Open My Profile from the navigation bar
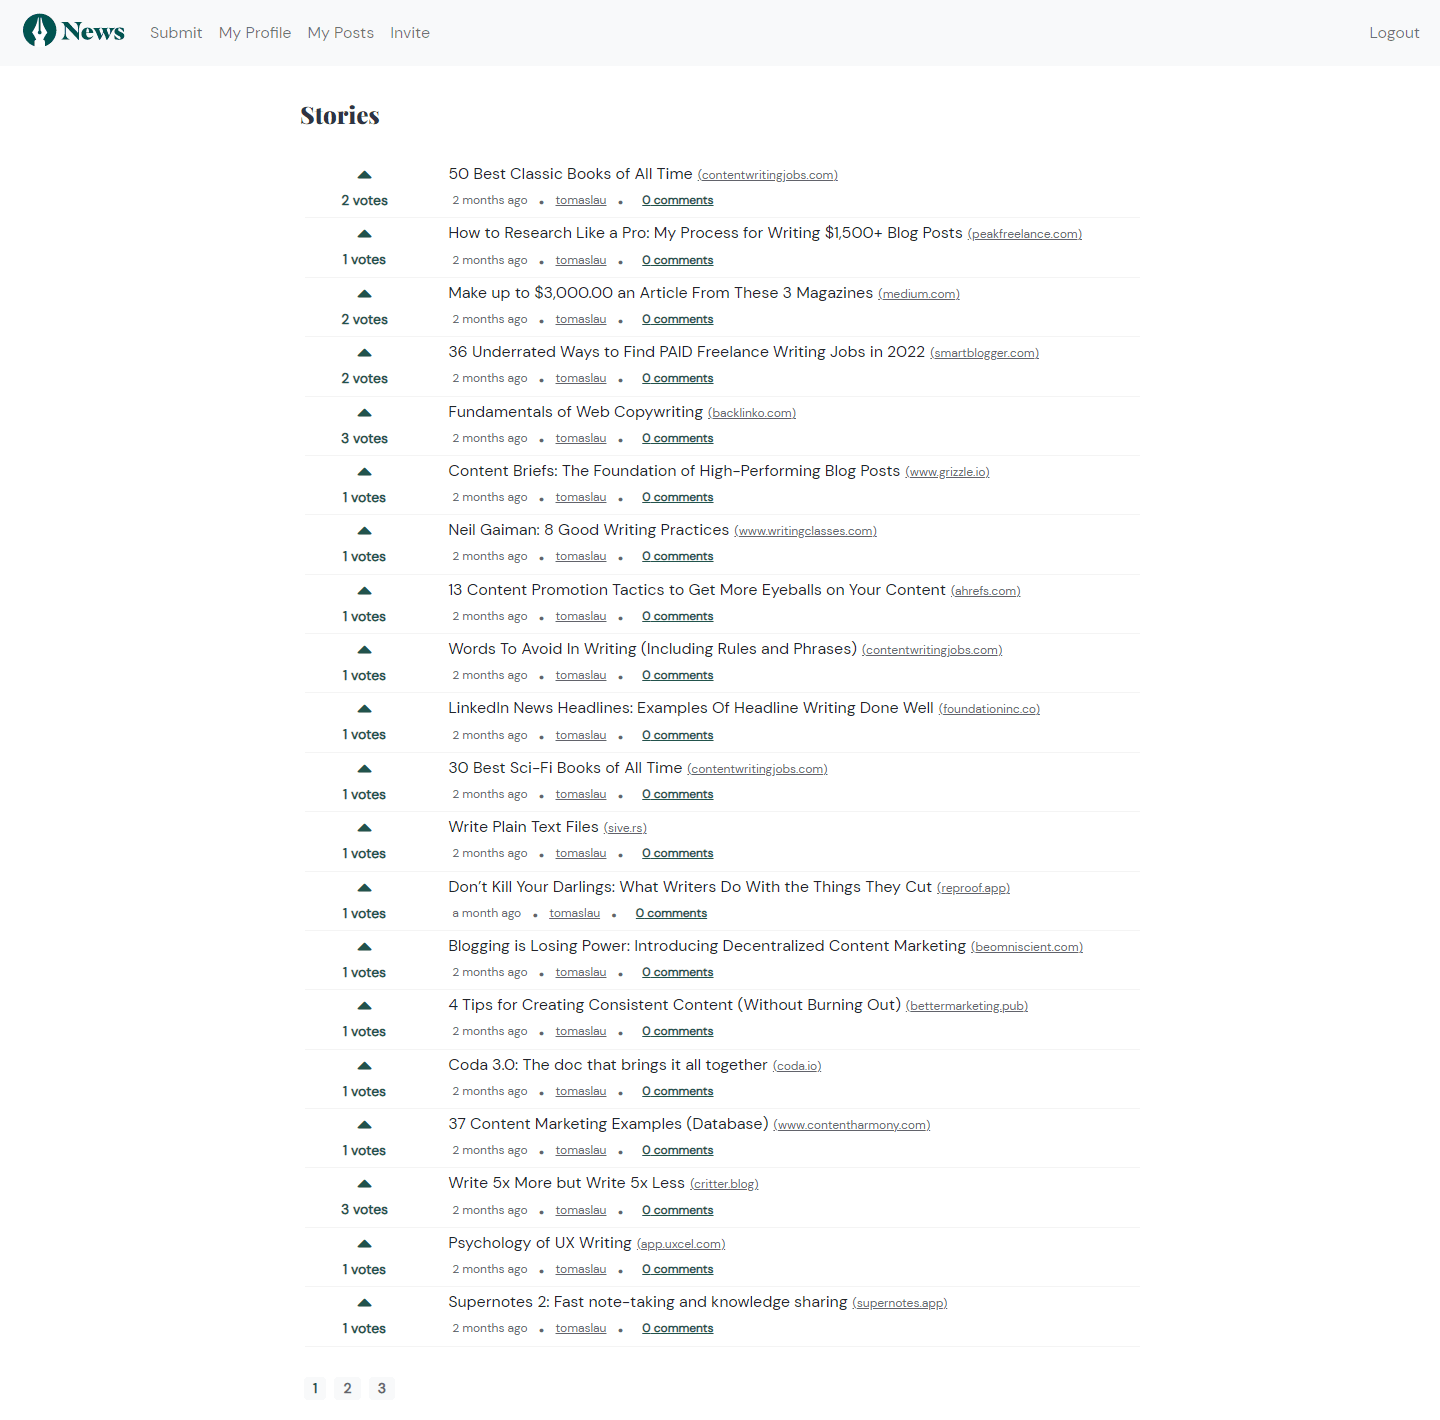Screen dimensions: 1440x1420 pyautogui.click(x=254, y=32)
